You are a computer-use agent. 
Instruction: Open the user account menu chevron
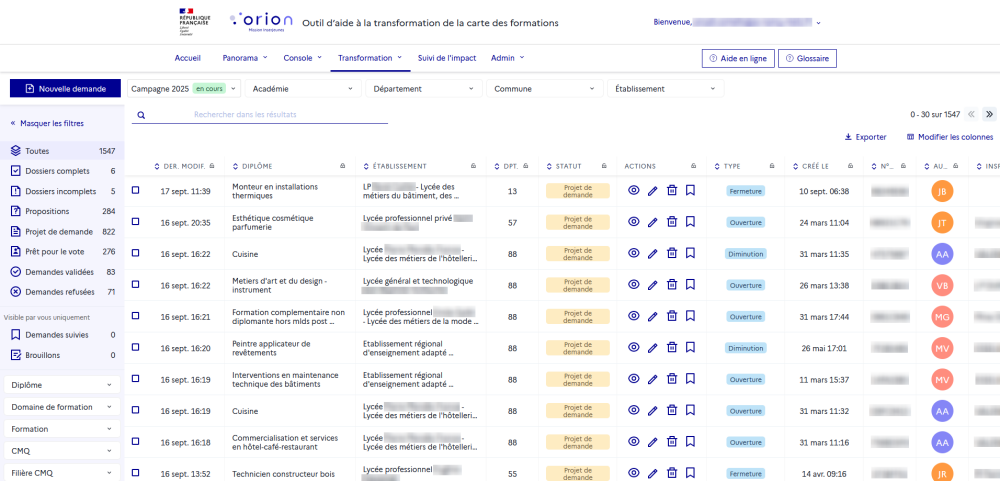coord(818,22)
